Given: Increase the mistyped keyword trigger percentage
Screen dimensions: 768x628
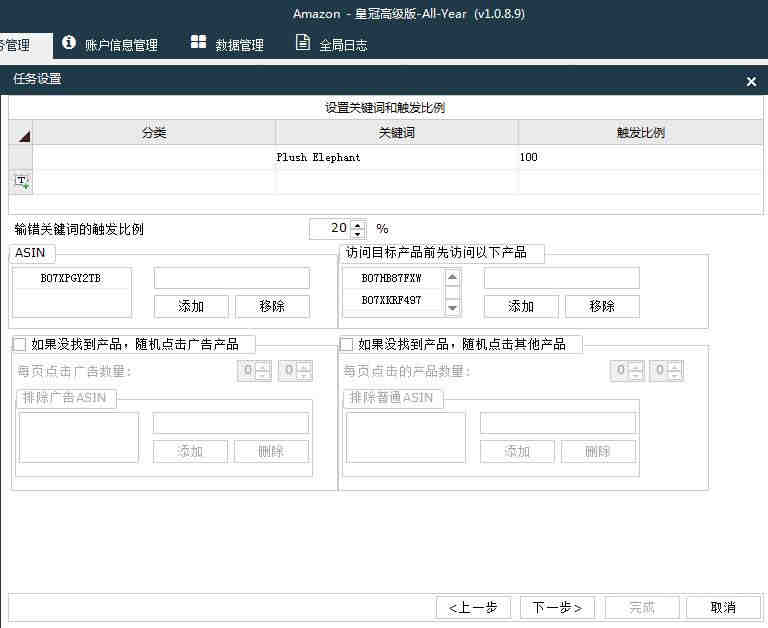Looking at the screenshot, I should coord(359,225).
